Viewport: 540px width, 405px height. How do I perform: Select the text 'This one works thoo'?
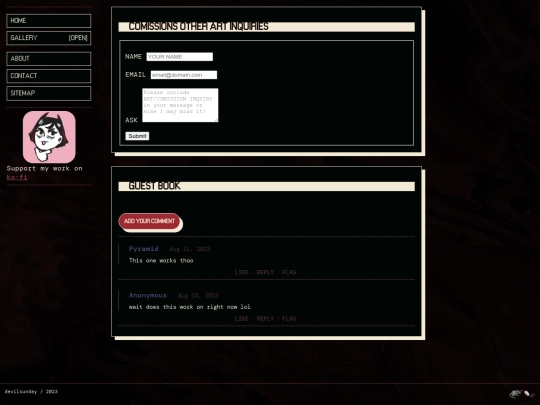click(x=161, y=261)
